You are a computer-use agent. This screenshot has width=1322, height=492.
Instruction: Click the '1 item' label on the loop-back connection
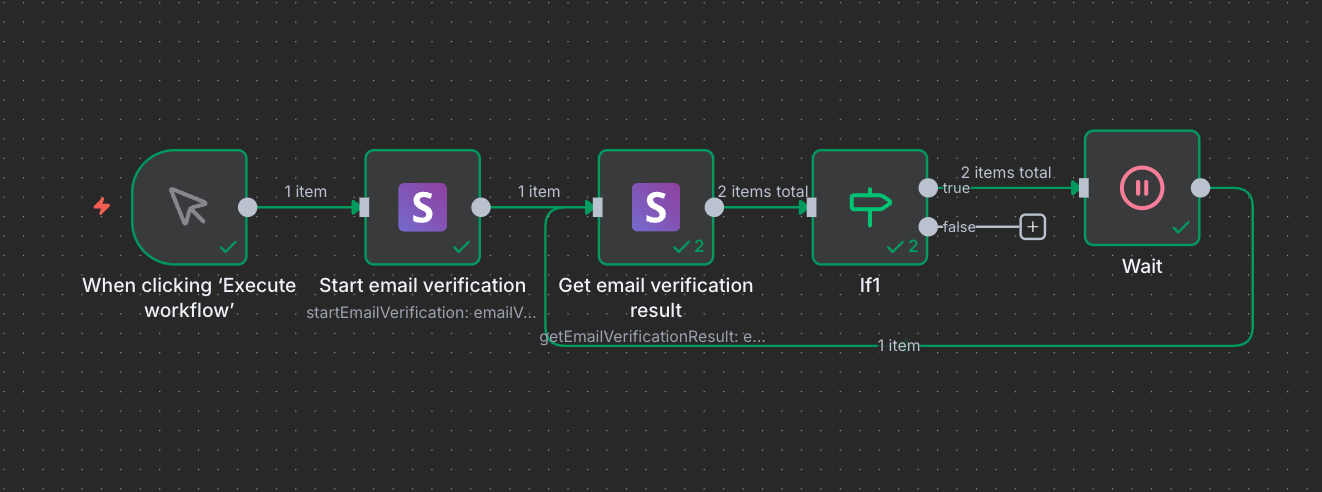point(898,346)
